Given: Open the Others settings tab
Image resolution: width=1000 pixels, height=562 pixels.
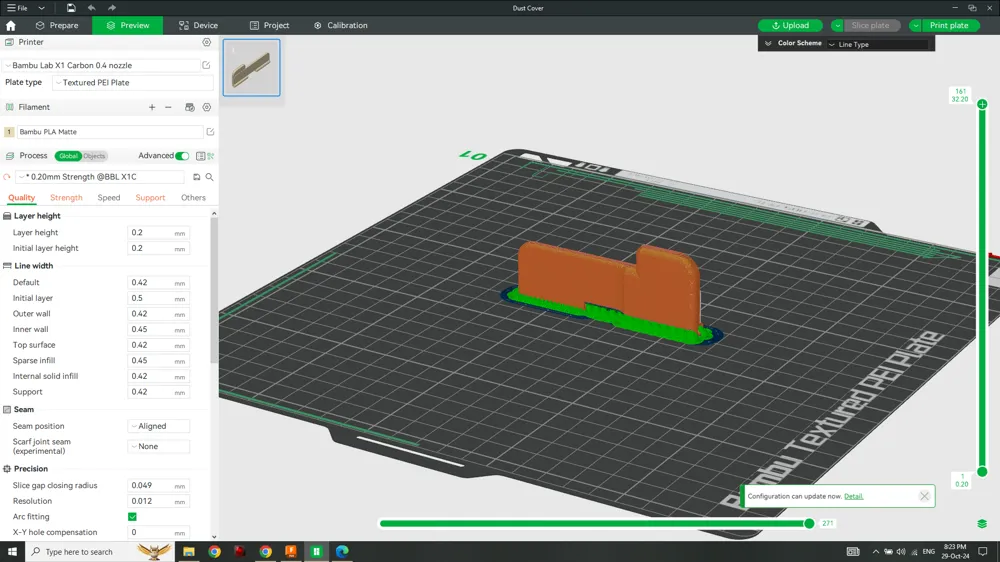Looking at the screenshot, I should coord(193,198).
